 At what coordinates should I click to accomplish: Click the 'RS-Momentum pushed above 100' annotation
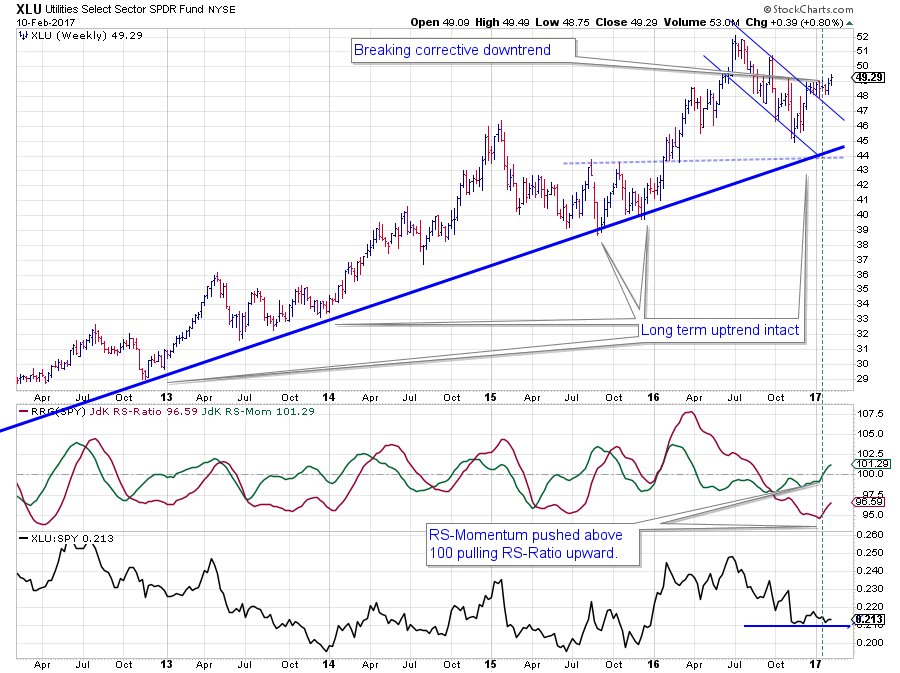(x=532, y=544)
